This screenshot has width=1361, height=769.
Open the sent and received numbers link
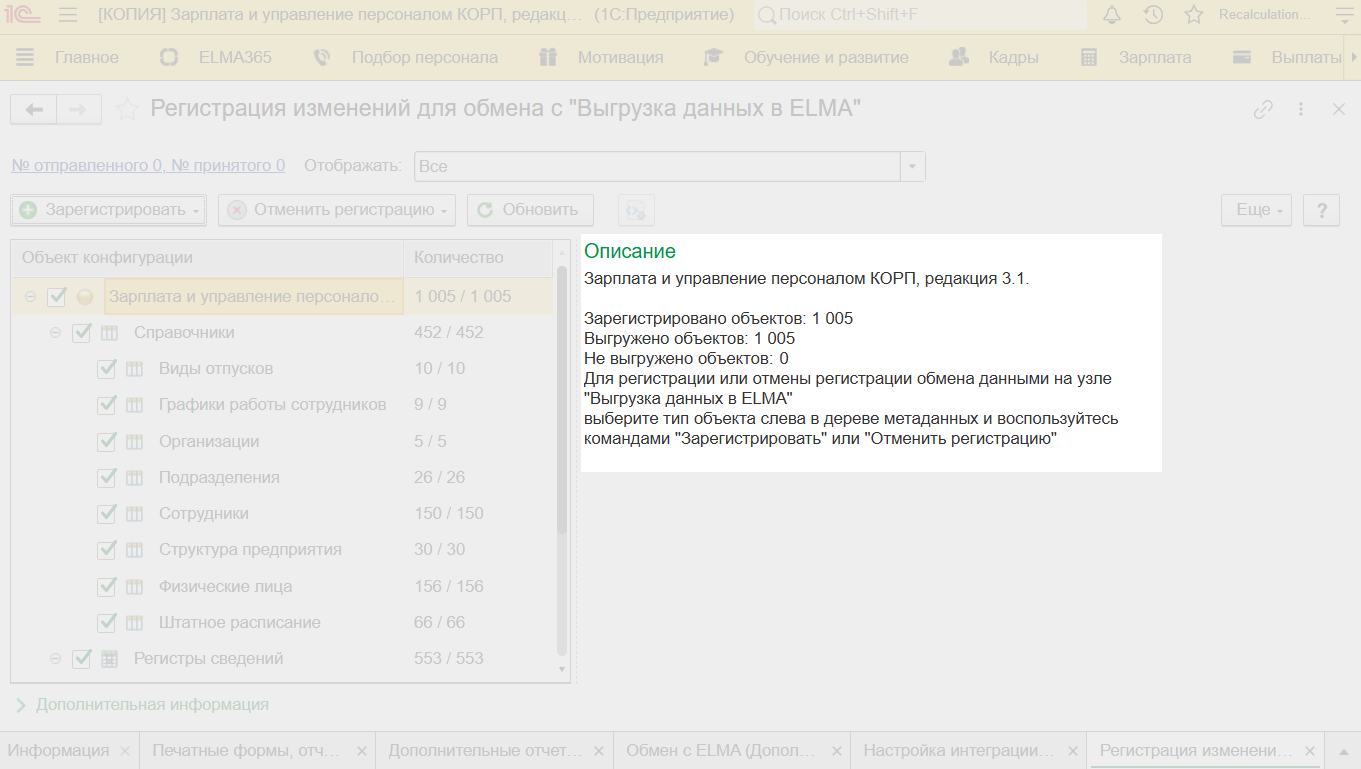(148, 166)
